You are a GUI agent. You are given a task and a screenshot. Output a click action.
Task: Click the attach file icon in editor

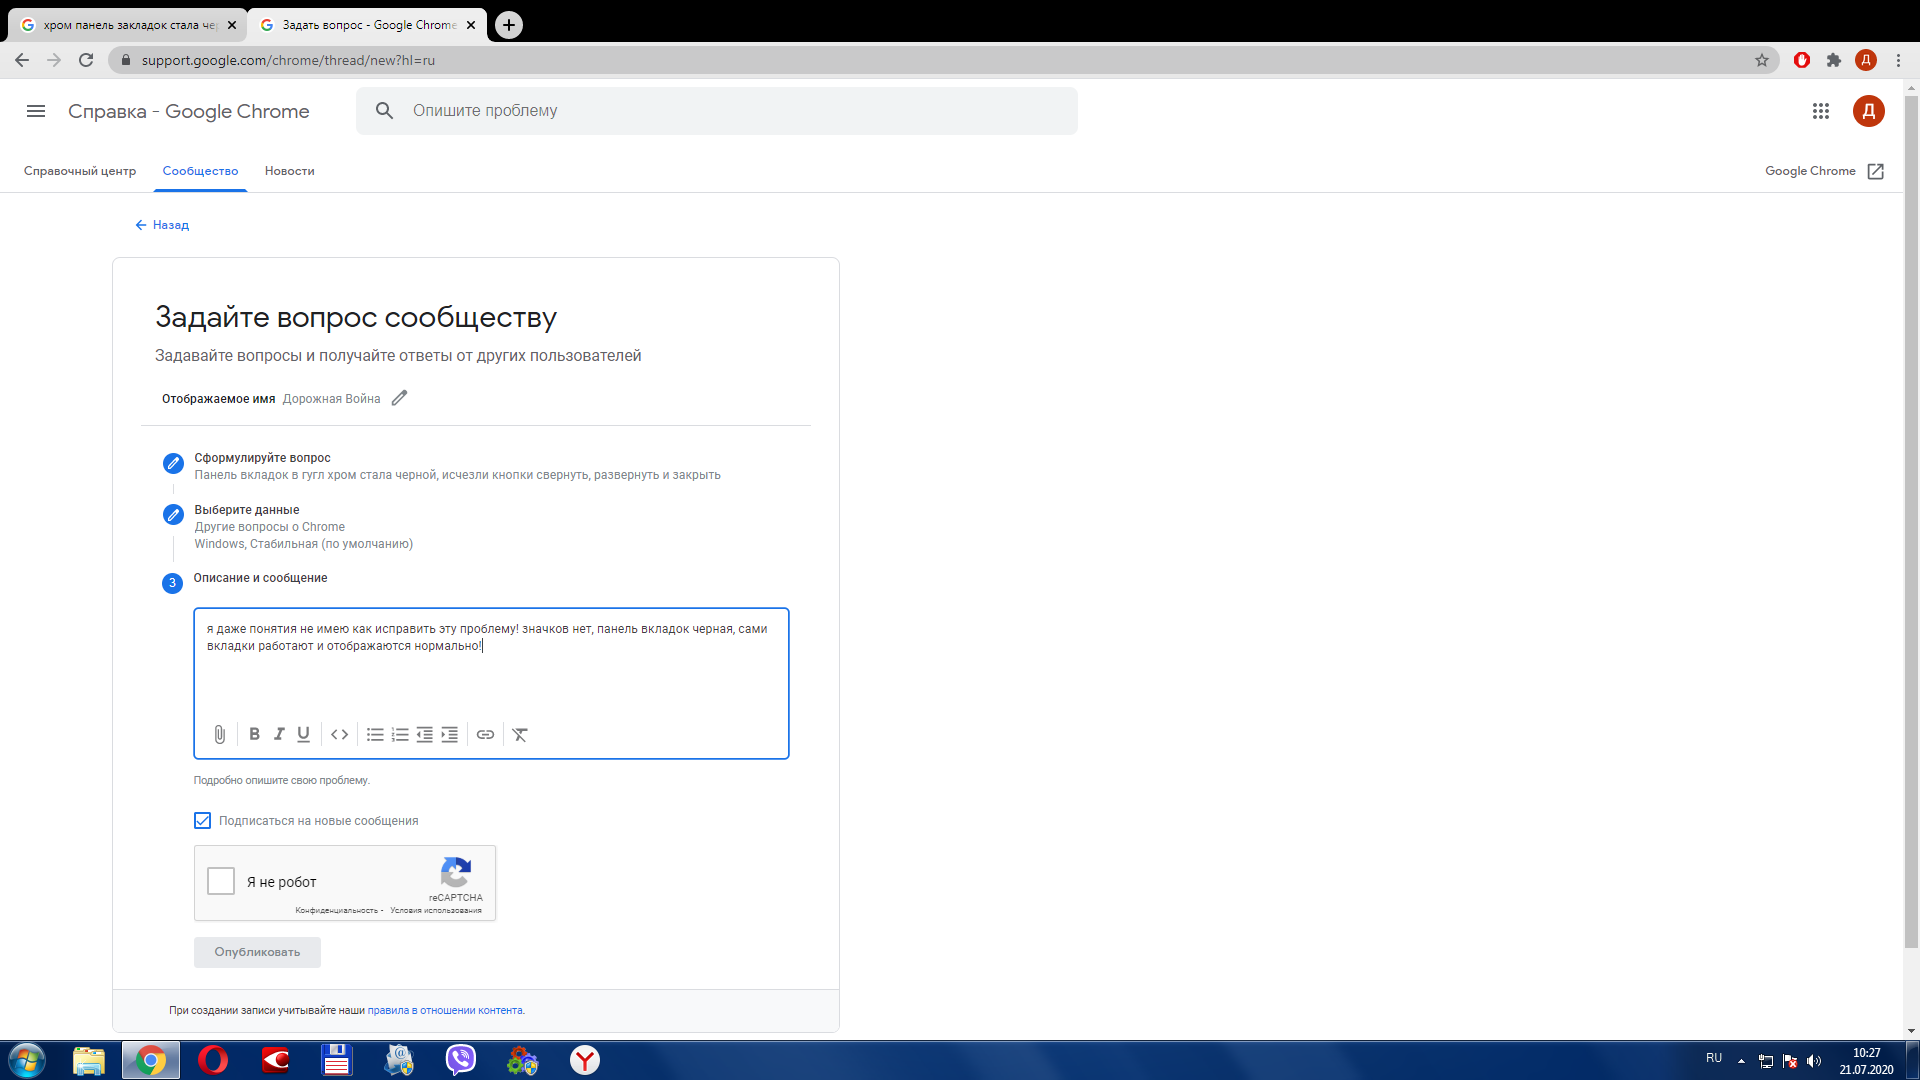point(219,735)
